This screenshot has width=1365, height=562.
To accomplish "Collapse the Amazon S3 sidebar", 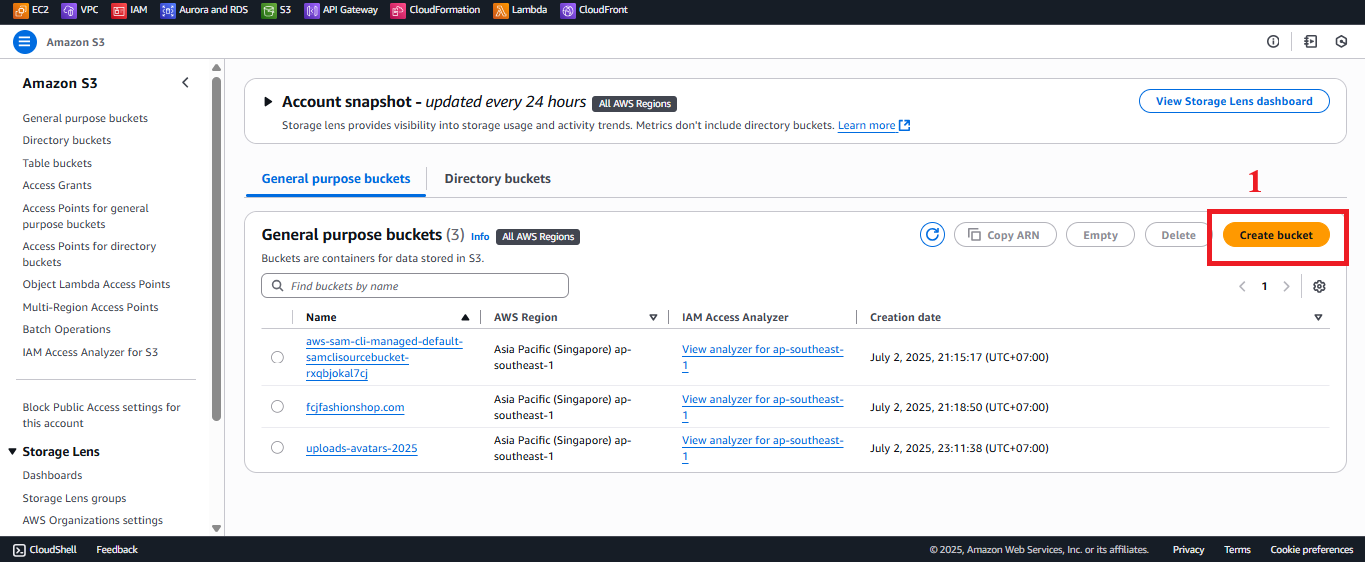I will click(185, 83).
